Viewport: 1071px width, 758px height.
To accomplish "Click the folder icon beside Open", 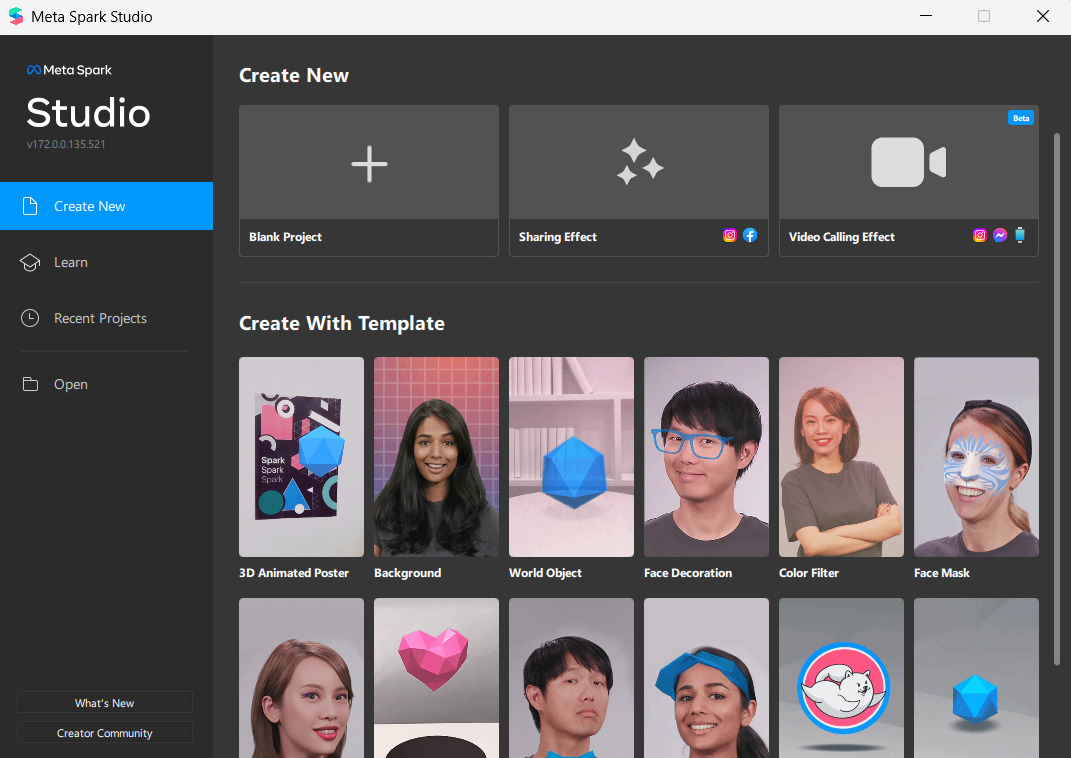I will pyautogui.click(x=31, y=384).
